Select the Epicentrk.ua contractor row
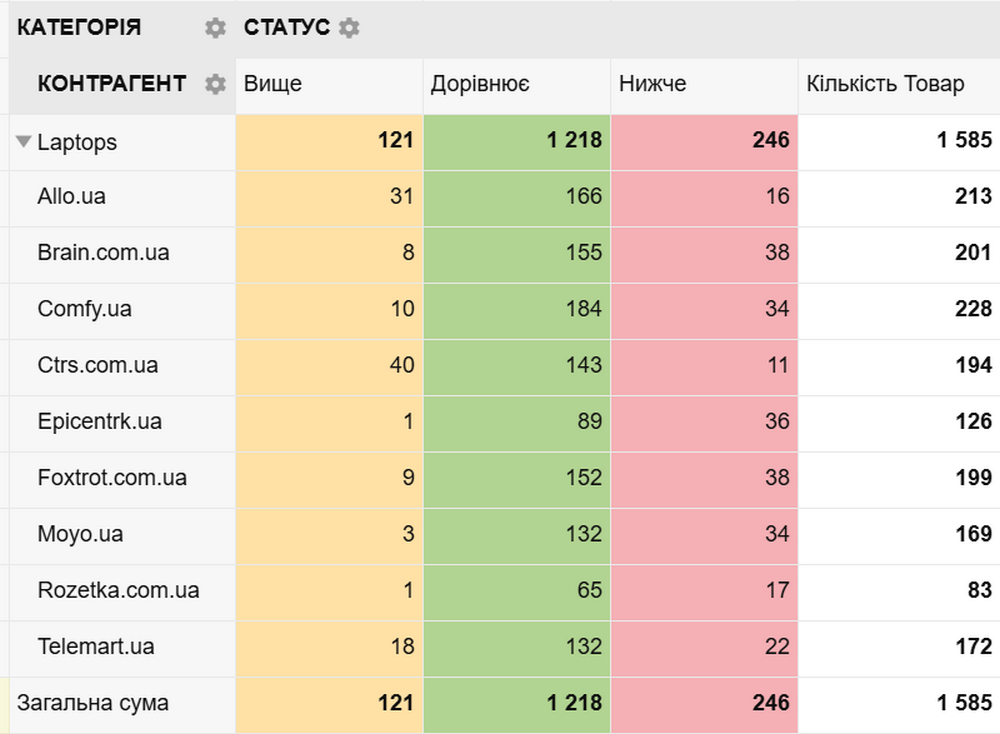The image size is (1000, 734). tap(99, 422)
